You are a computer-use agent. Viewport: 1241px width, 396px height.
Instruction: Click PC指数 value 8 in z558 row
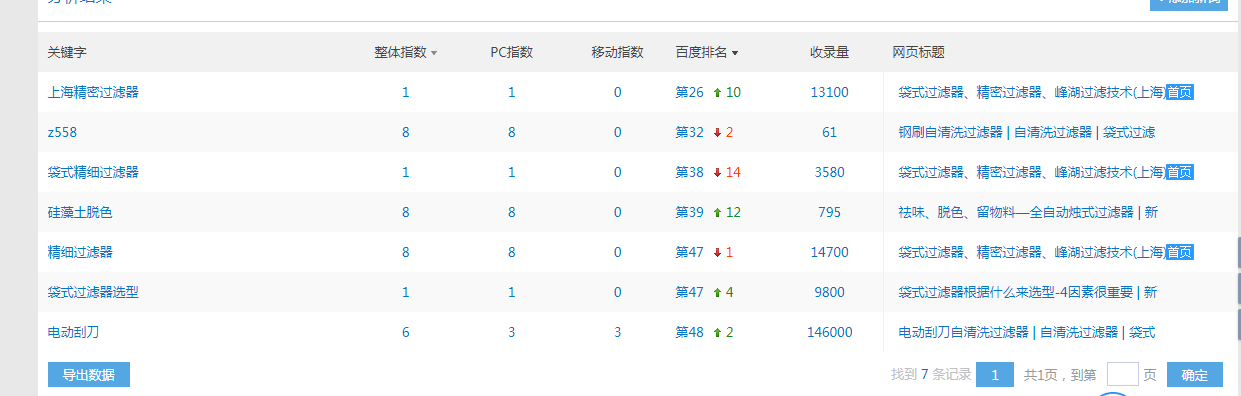511,132
